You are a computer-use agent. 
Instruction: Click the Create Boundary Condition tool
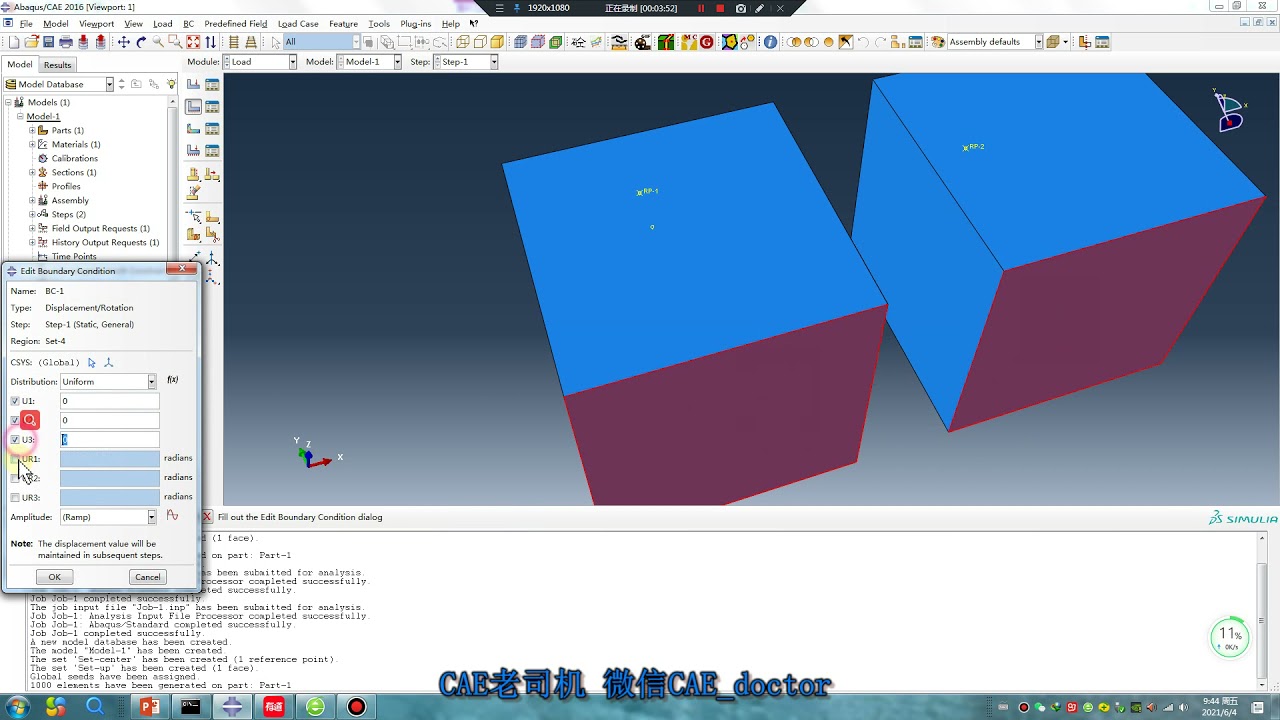(194, 106)
